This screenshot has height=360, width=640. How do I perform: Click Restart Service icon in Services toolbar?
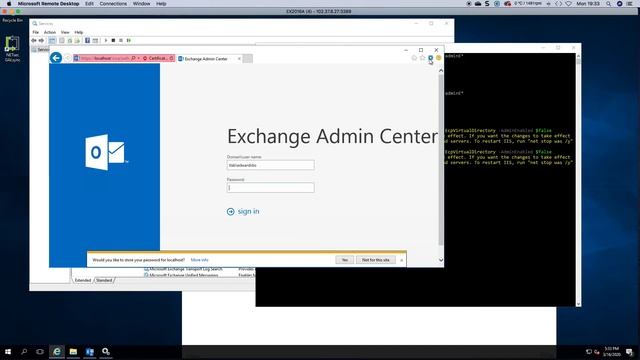tap(129, 40)
